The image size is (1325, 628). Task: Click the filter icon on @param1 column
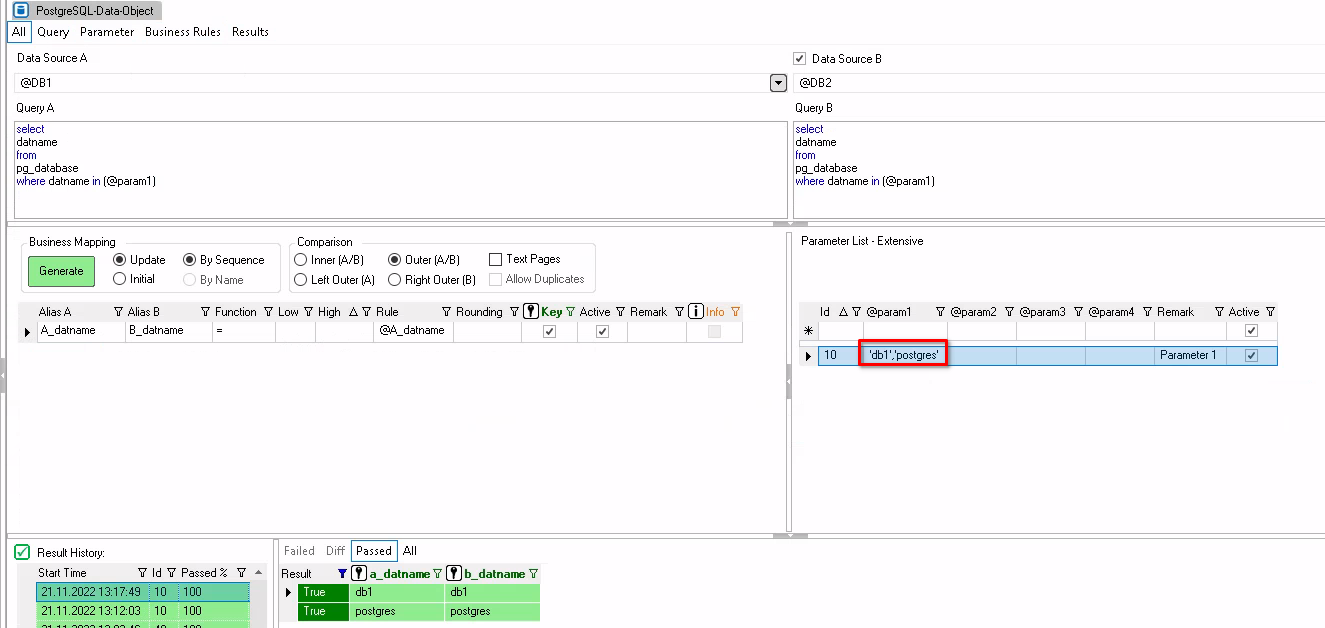pyautogui.click(x=940, y=312)
